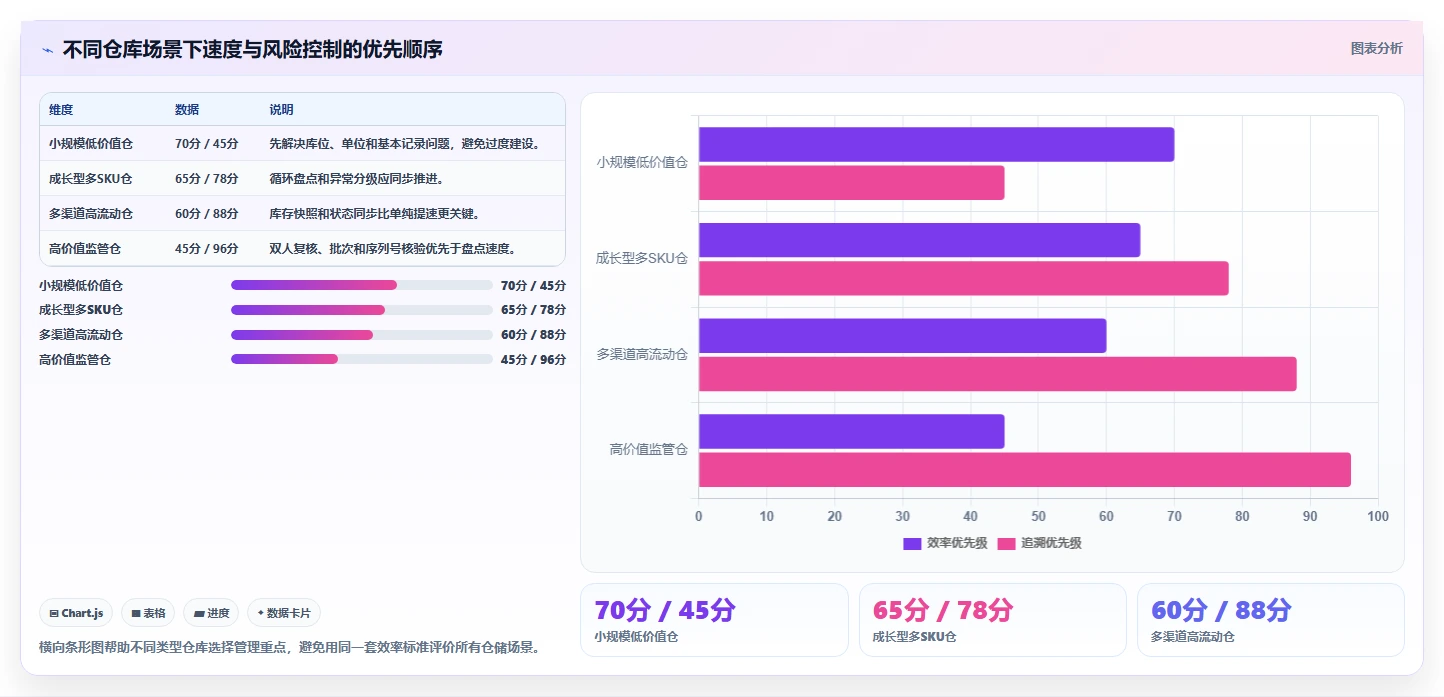
Task: Click the 高价值监管仓 progress bar
Action: [361, 359]
